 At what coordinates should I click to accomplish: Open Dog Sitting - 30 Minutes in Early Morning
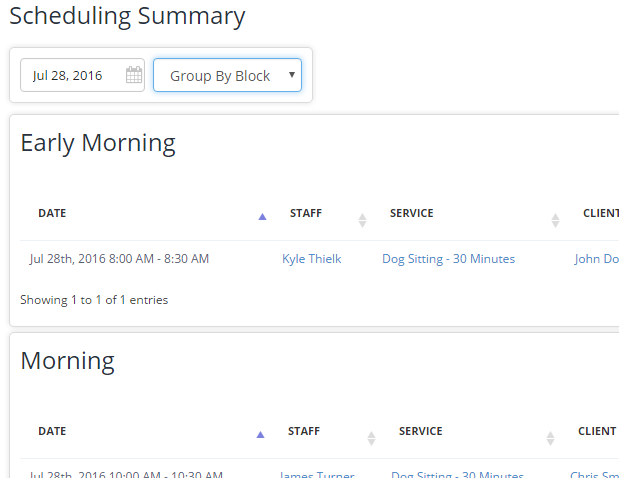pyautogui.click(x=448, y=259)
